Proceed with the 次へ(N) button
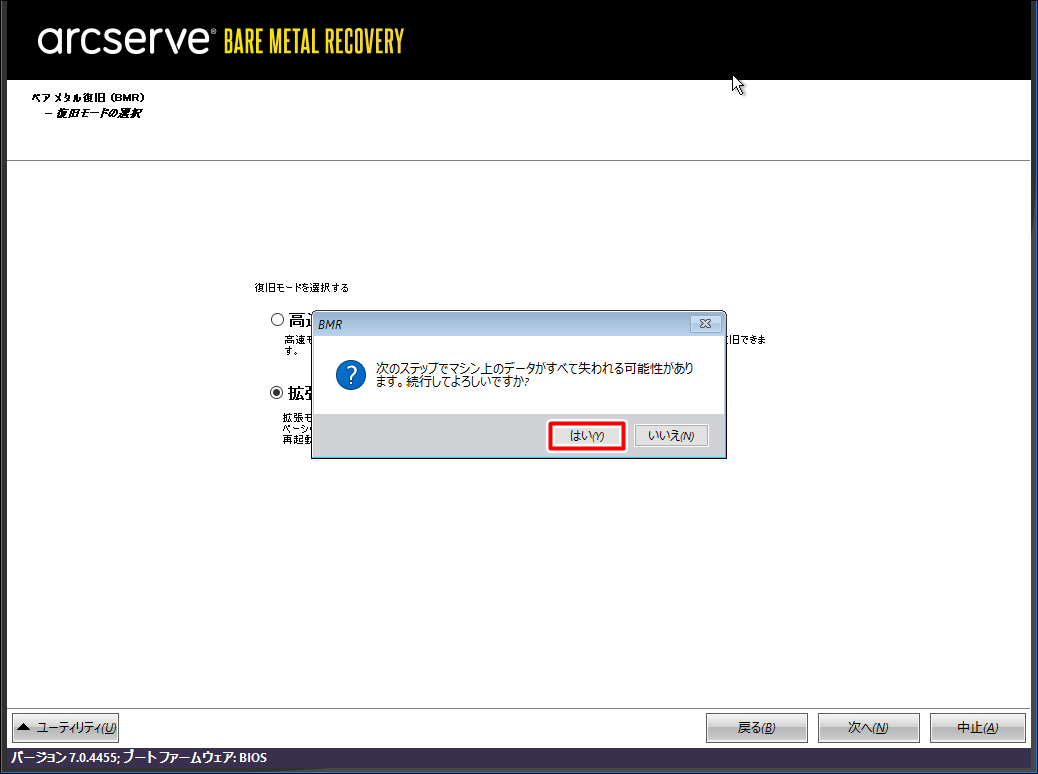The image size is (1038, 774). point(869,728)
